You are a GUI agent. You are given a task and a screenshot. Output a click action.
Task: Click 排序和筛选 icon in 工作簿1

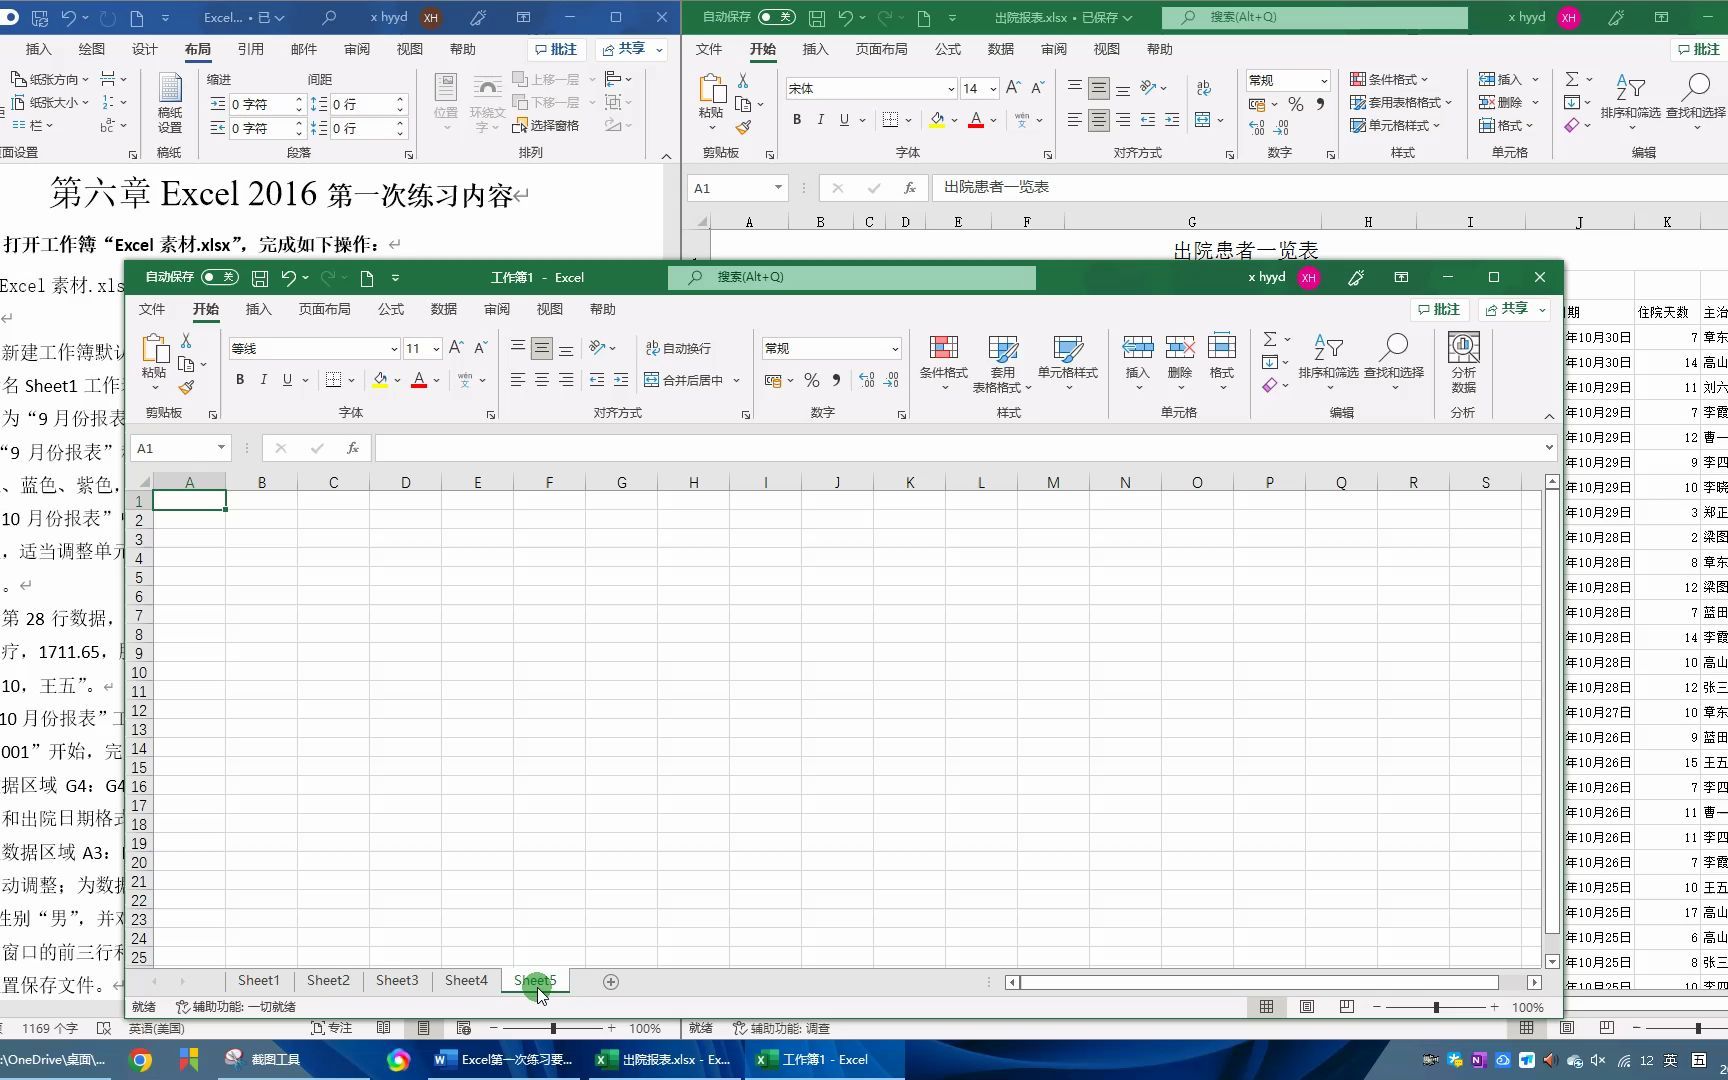[1328, 347]
